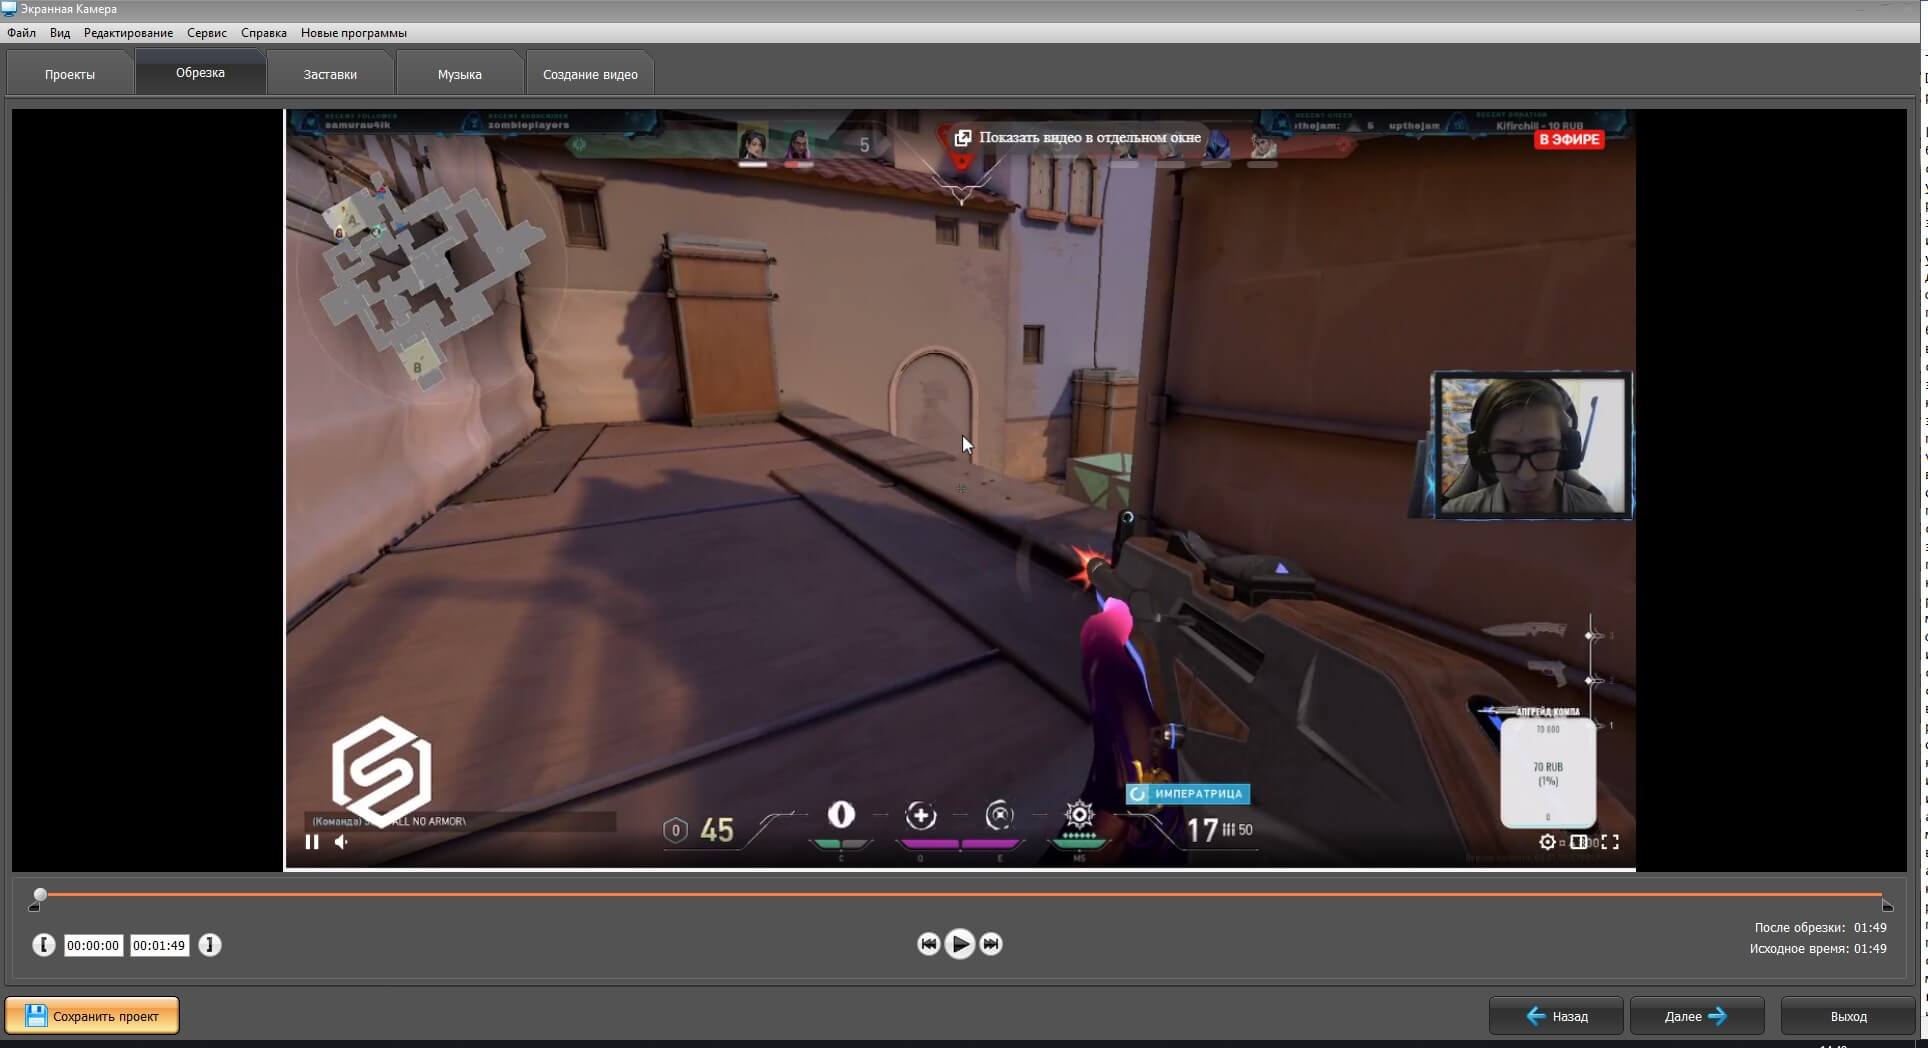The image size is (1928, 1048).
Task: Click Сохранить проект button
Action: (92, 1016)
